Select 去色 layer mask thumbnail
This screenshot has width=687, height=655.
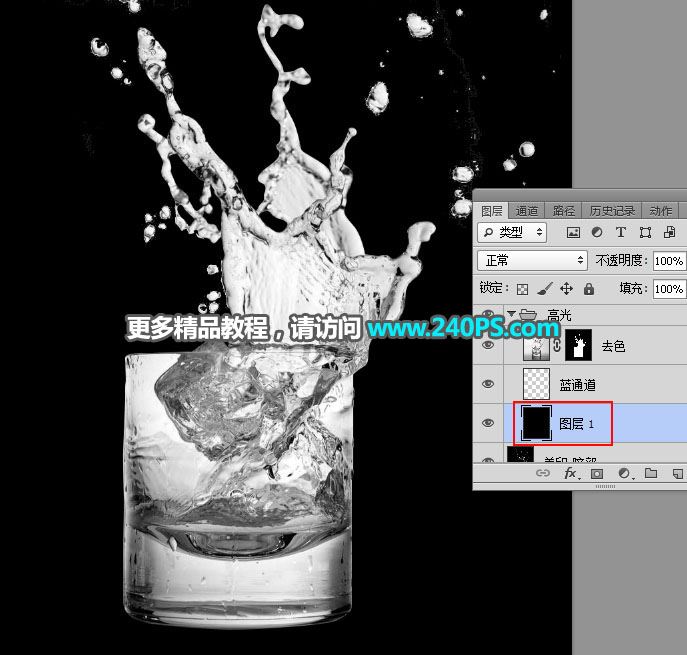point(578,346)
